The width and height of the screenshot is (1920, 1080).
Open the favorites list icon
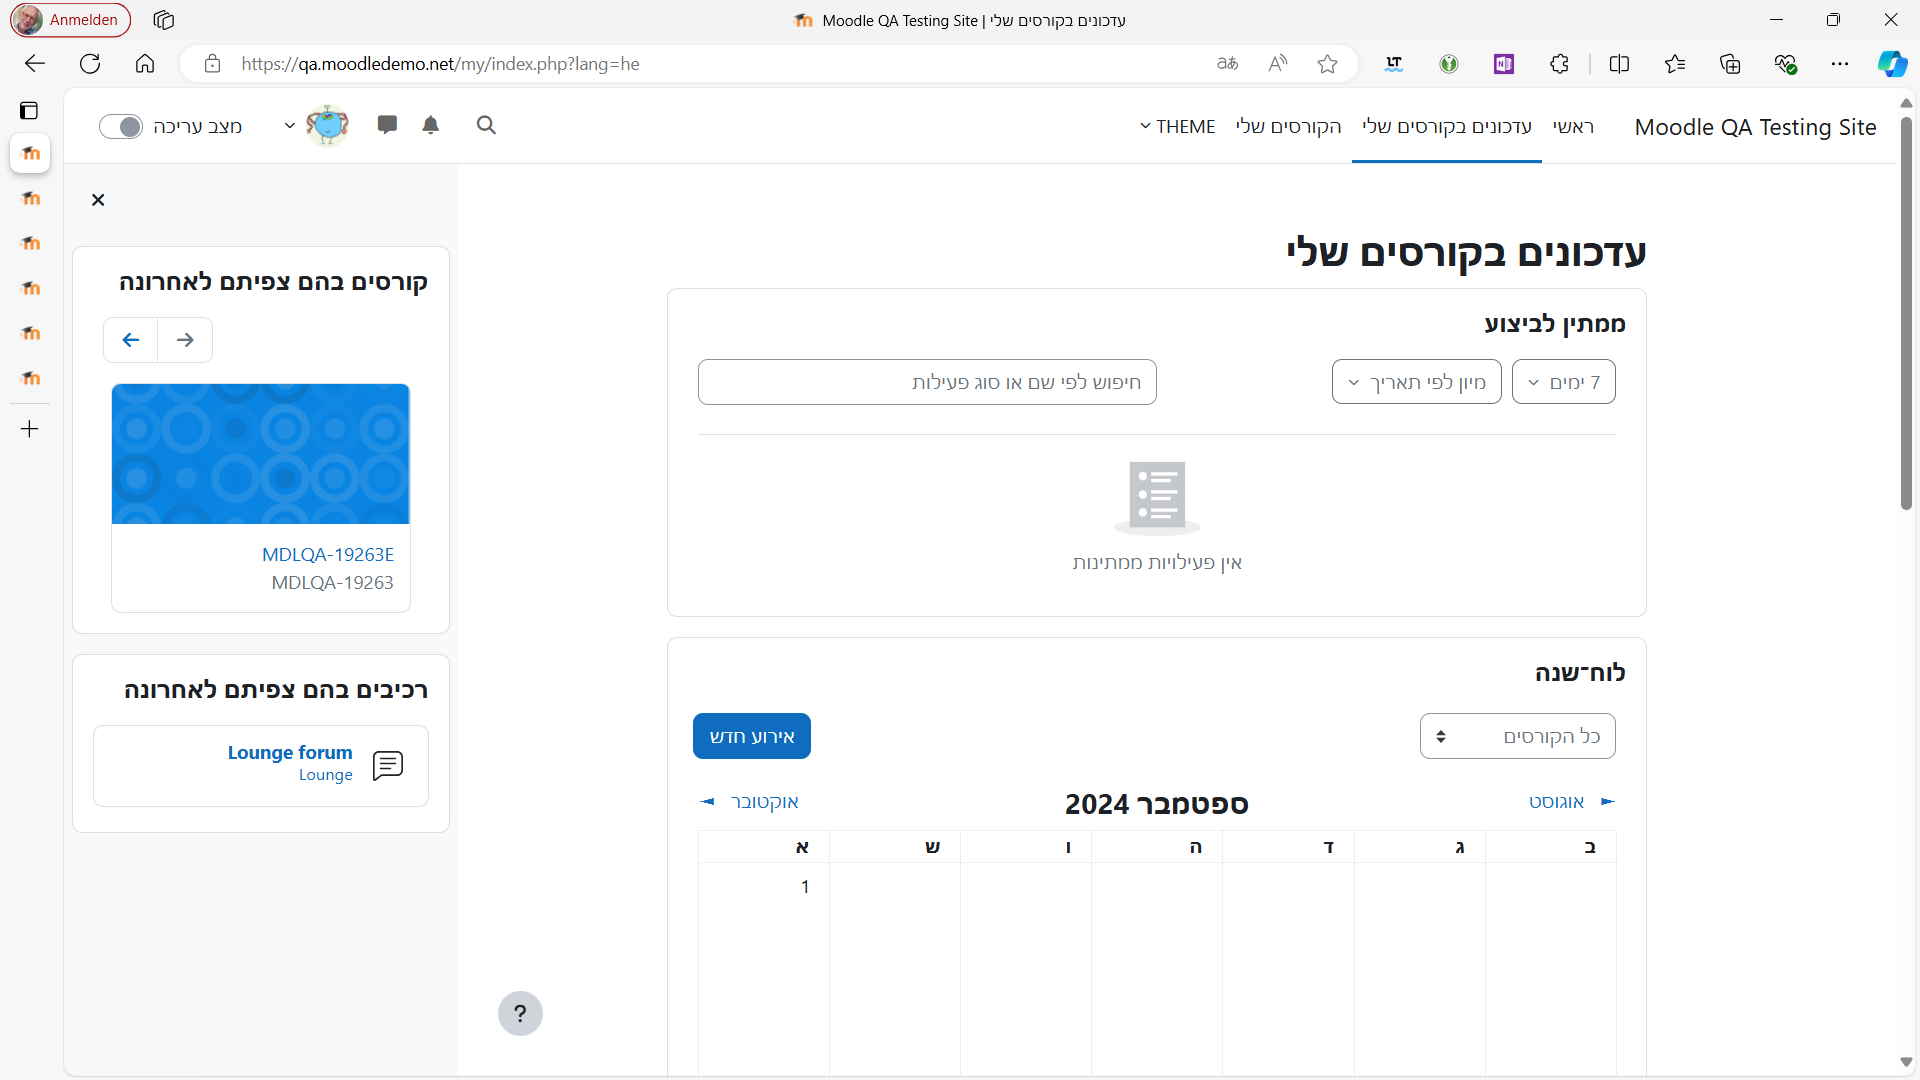(1675, 64)
